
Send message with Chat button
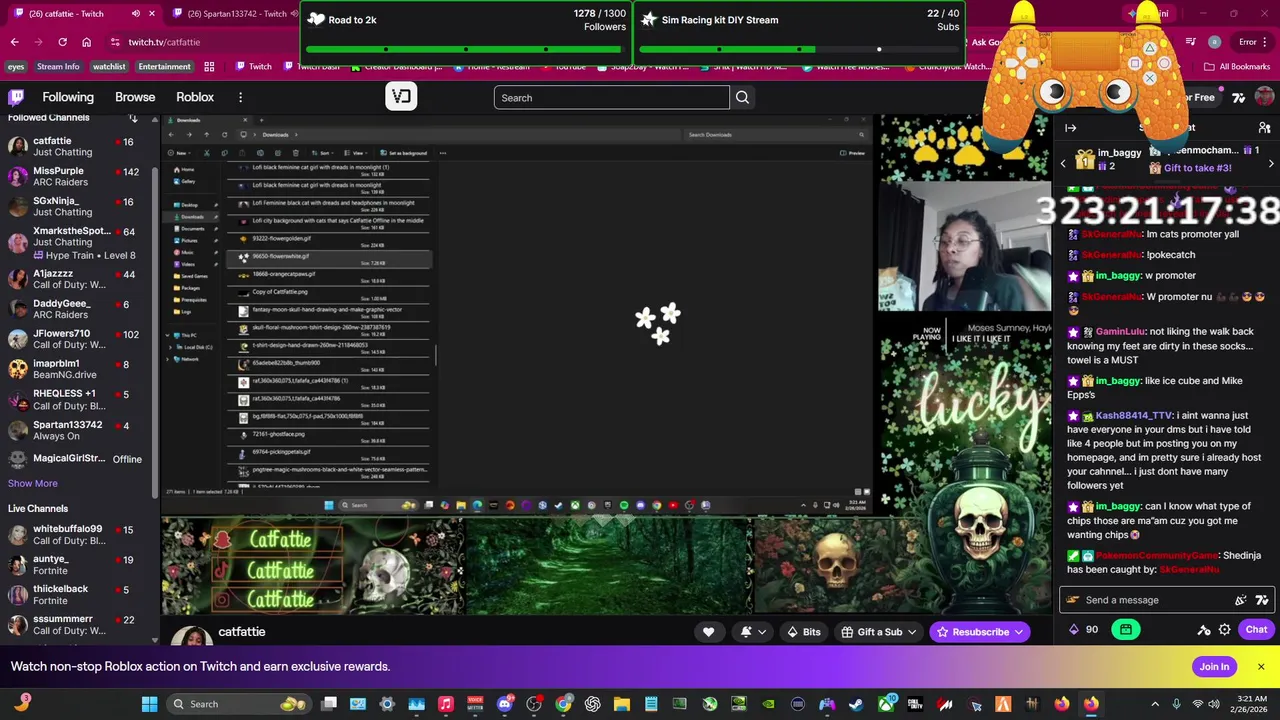point(1256,629)
